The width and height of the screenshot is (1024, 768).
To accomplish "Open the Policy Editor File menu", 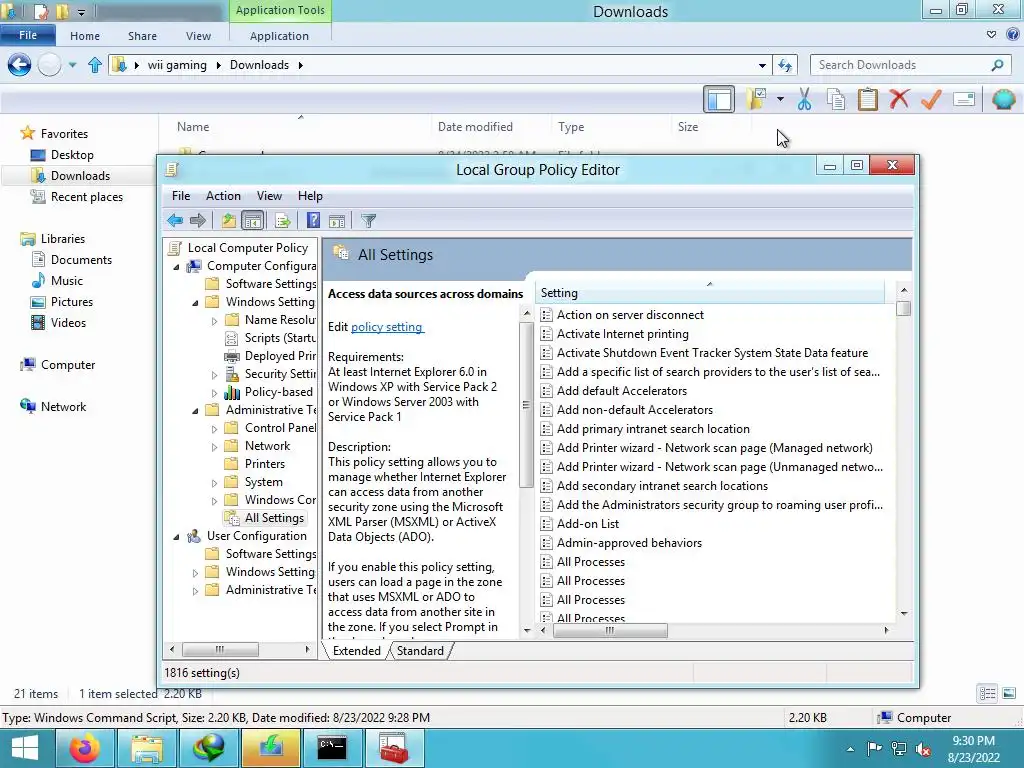I will click(181, 196).
